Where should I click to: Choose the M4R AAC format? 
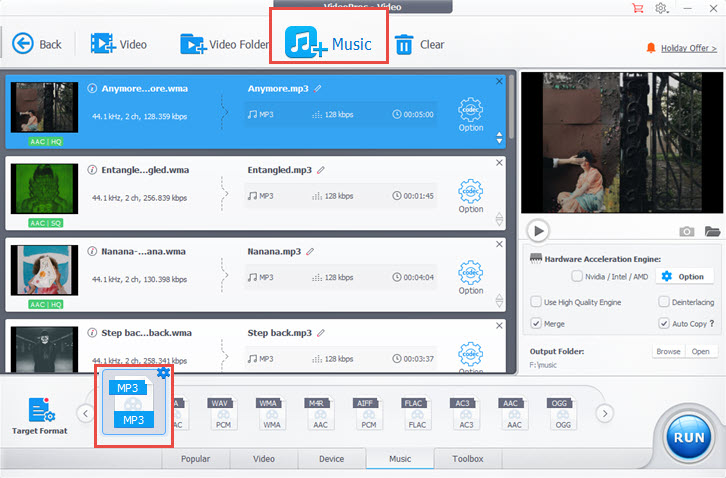click(320, 413)
